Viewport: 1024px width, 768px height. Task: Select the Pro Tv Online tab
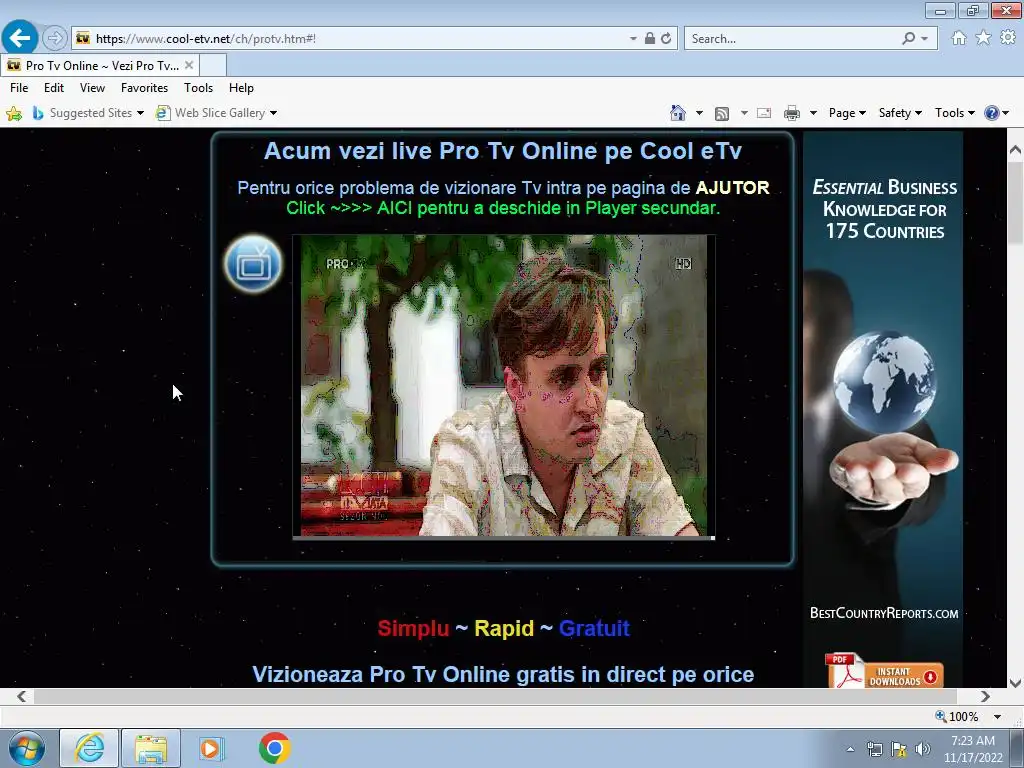pos(99,65)
